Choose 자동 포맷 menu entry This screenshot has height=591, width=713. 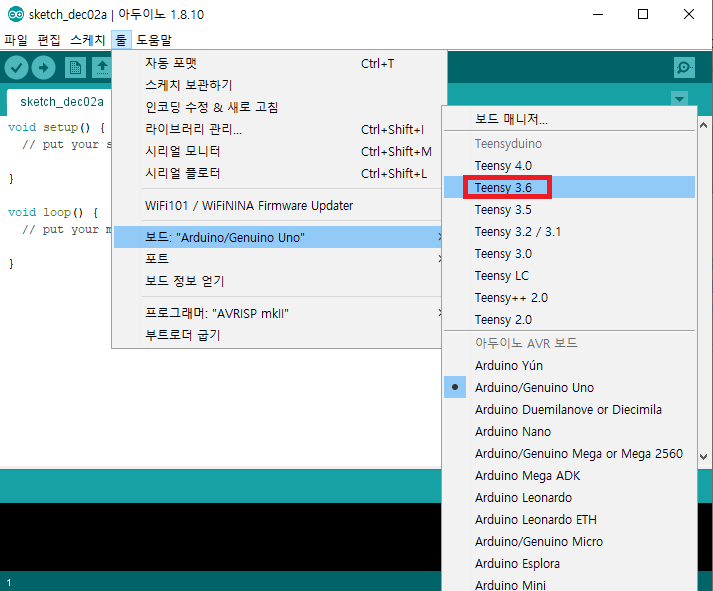point(277,63)
